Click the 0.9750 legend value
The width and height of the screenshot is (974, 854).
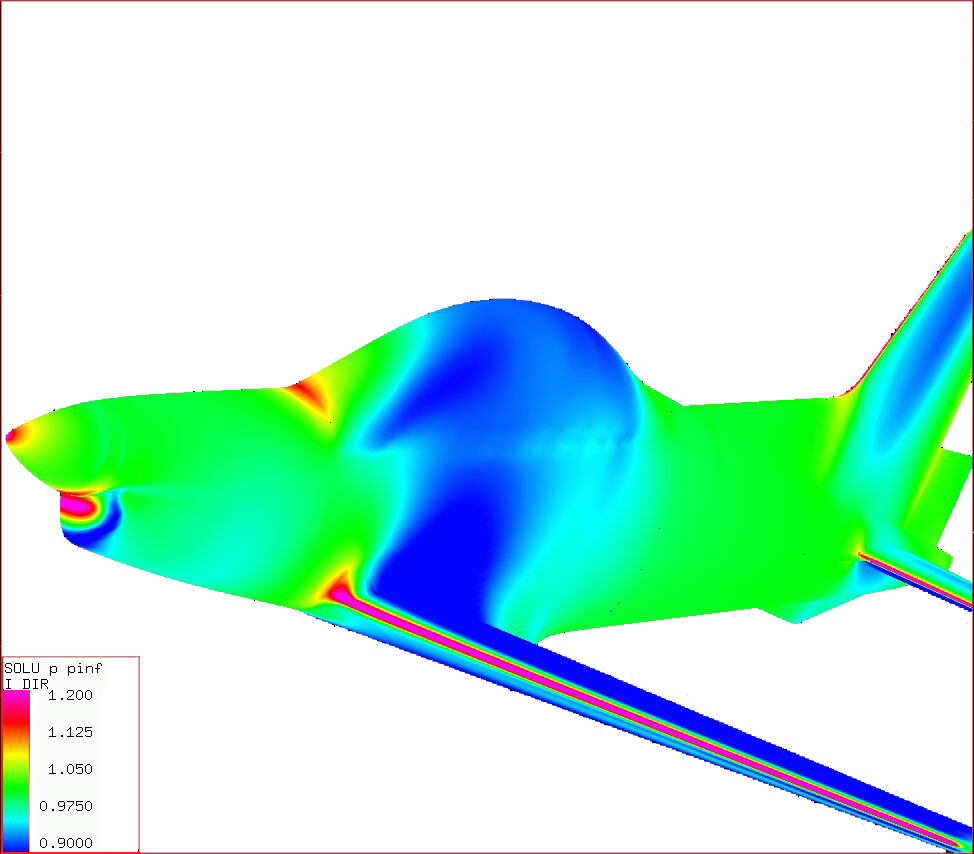66,806
